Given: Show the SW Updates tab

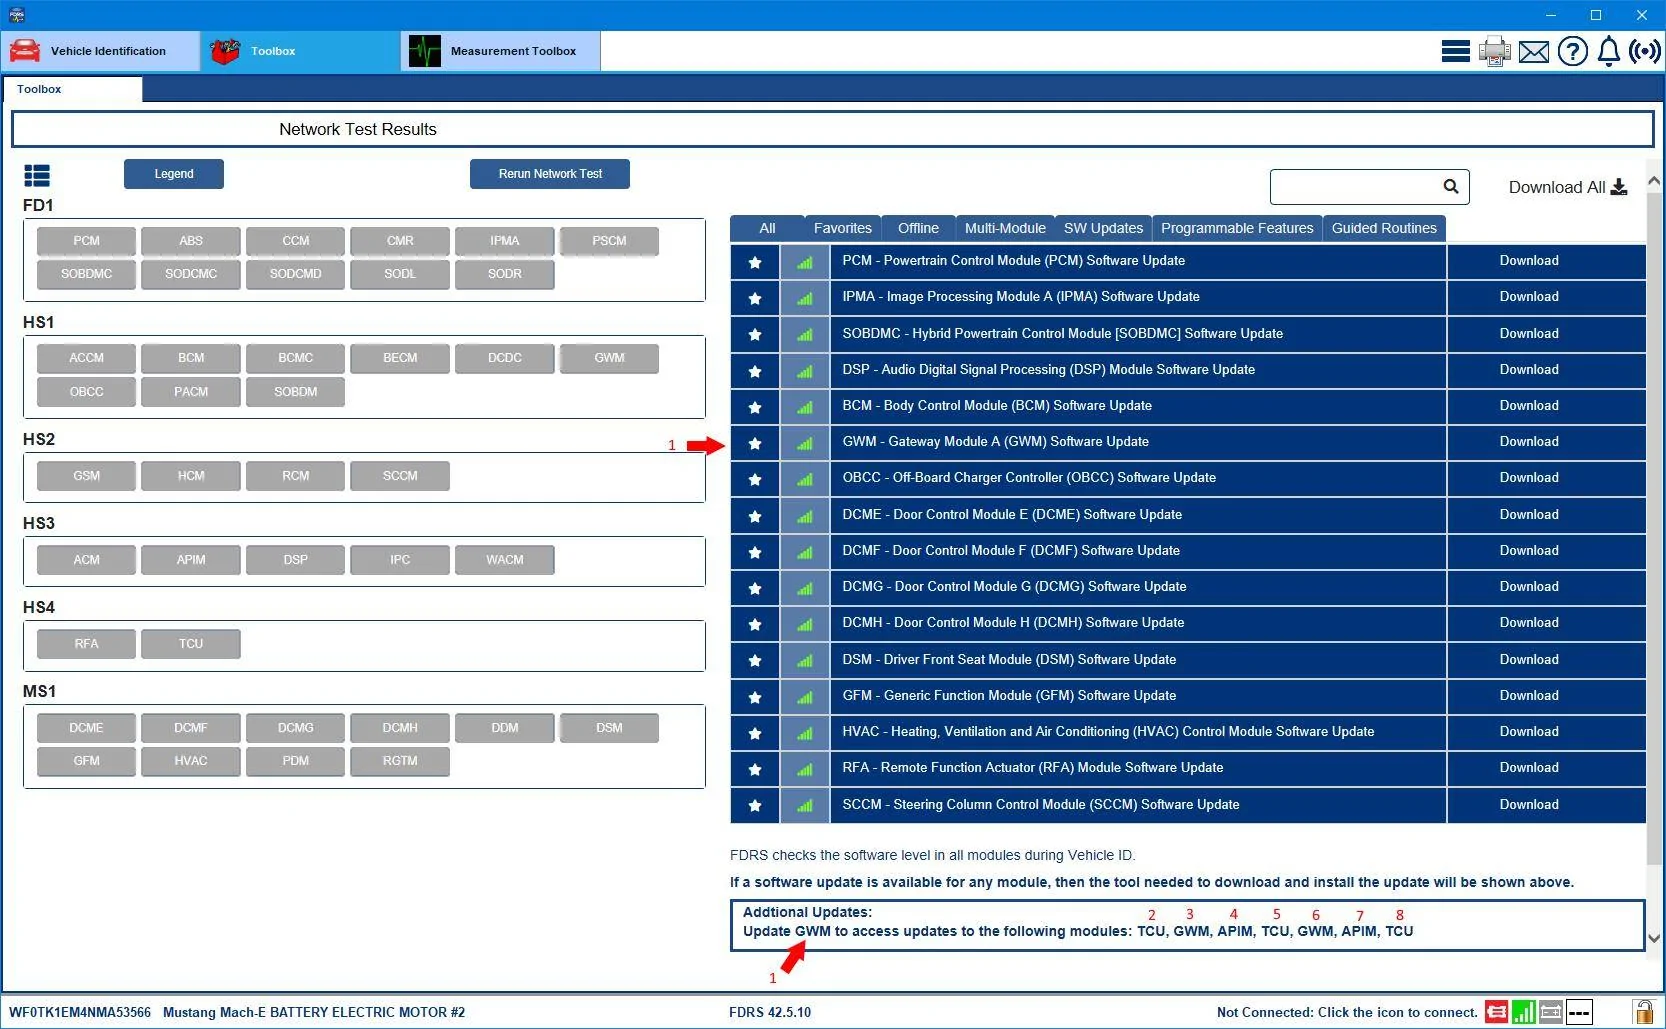Looking at the screenshot, I should point(1103,228).
